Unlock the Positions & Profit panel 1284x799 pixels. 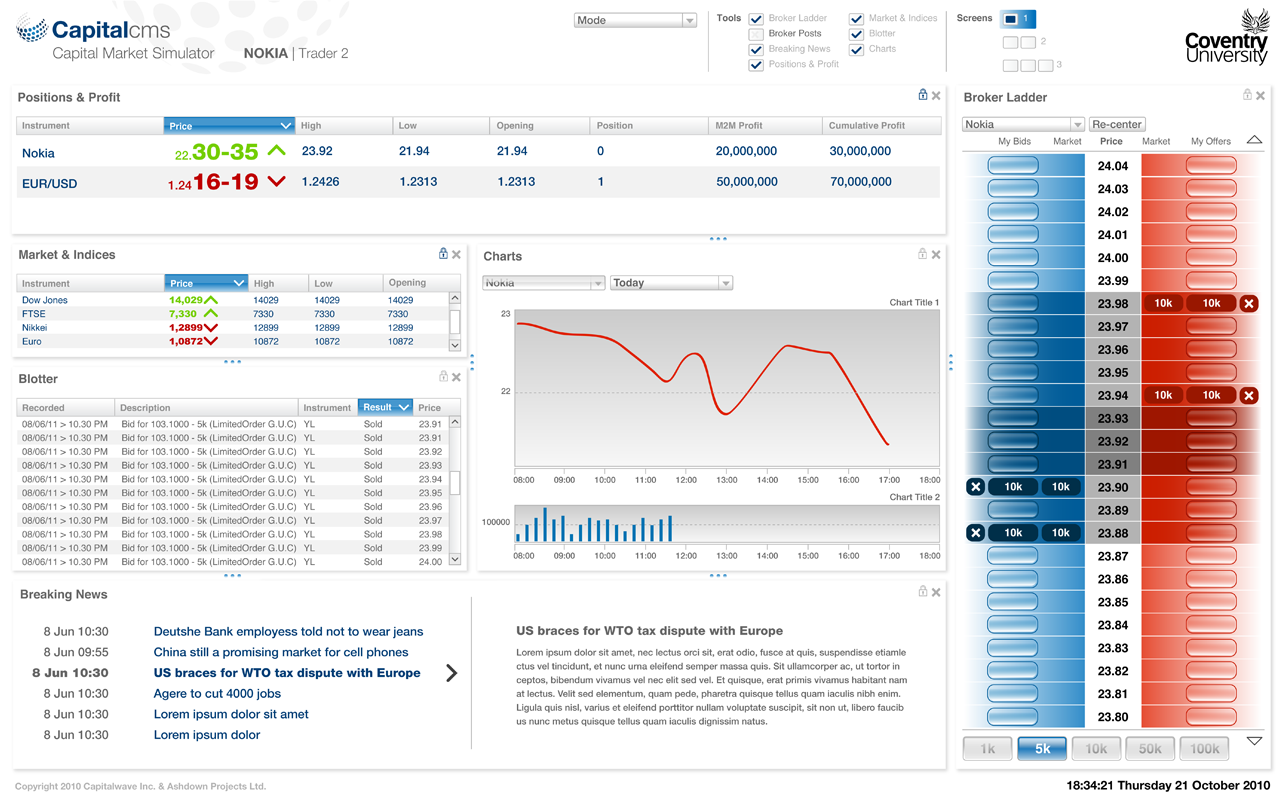coord(922,94)
